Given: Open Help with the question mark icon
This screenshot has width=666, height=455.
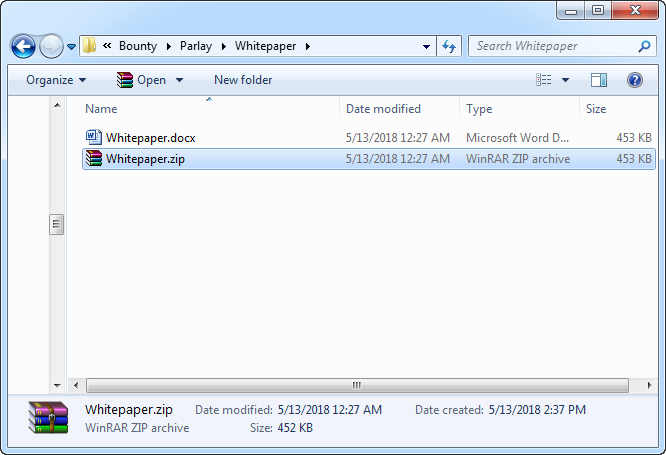Looking at the screenshot, I should click(635, 80).
